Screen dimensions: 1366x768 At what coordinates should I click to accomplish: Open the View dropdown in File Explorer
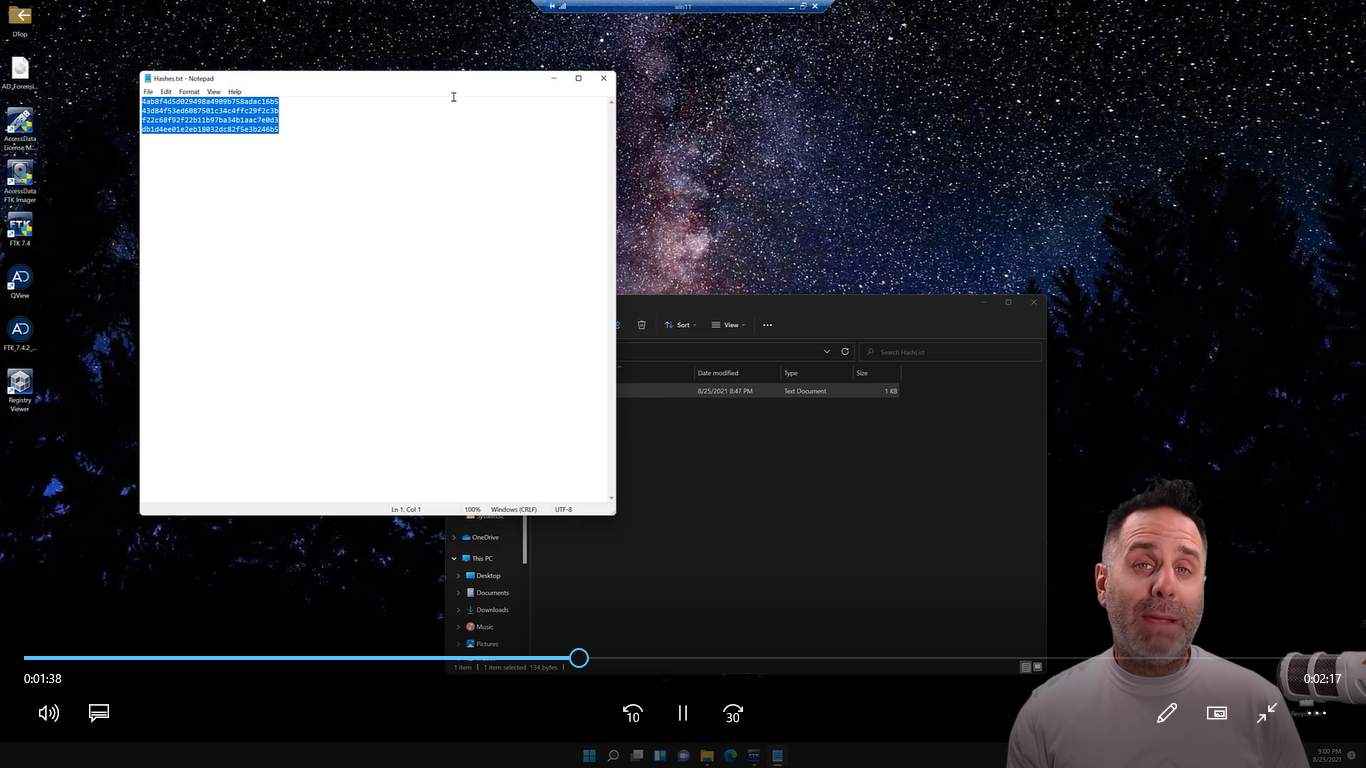pyautogui.click(x=728, y=325)
